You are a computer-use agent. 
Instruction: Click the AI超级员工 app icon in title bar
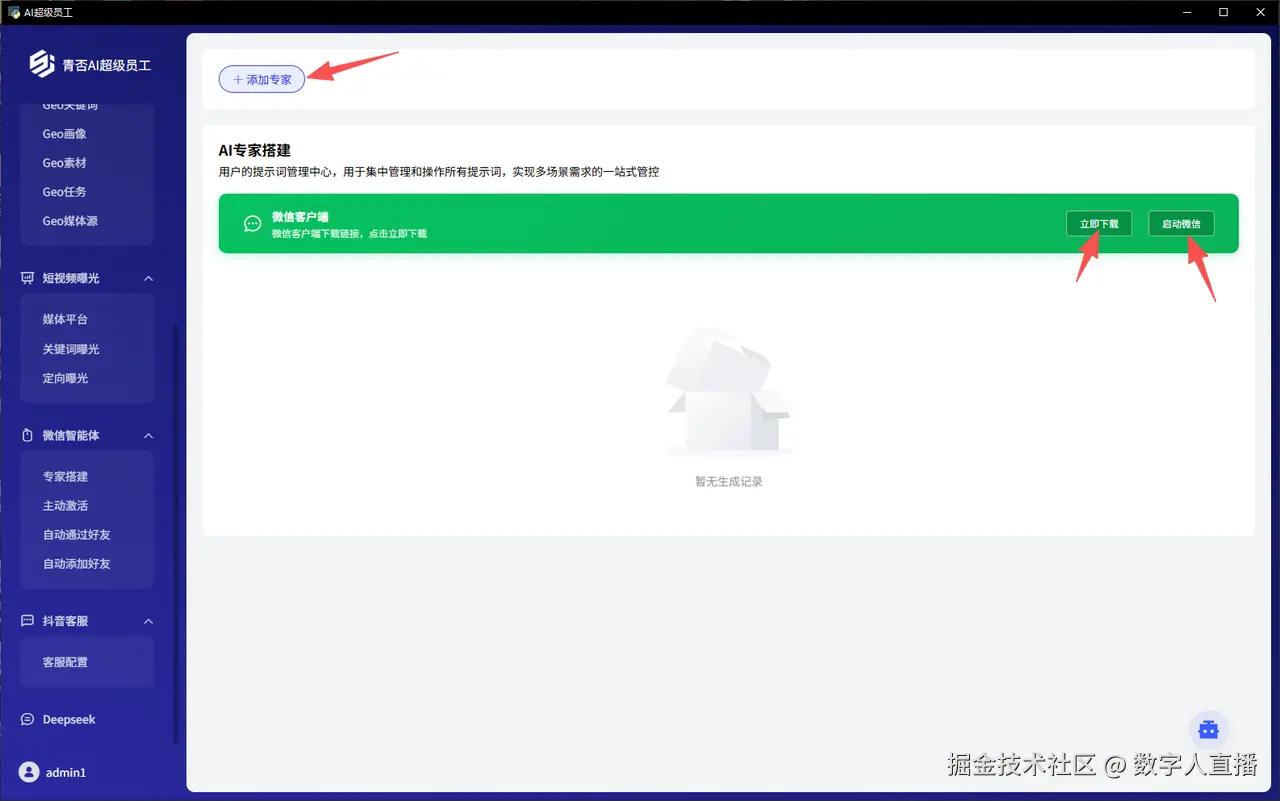click(x=15, y=12)
